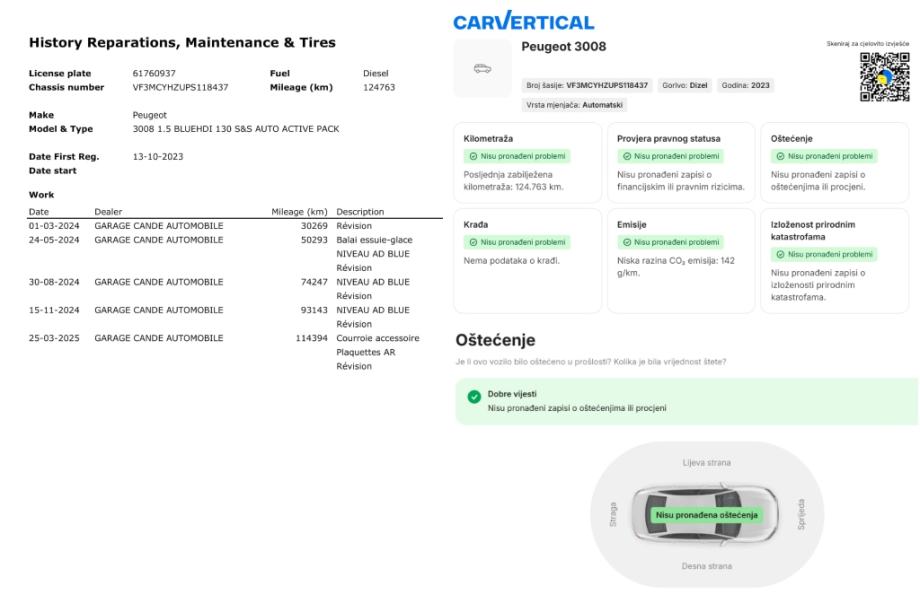Click the Emisije card title

coord(631,224)
